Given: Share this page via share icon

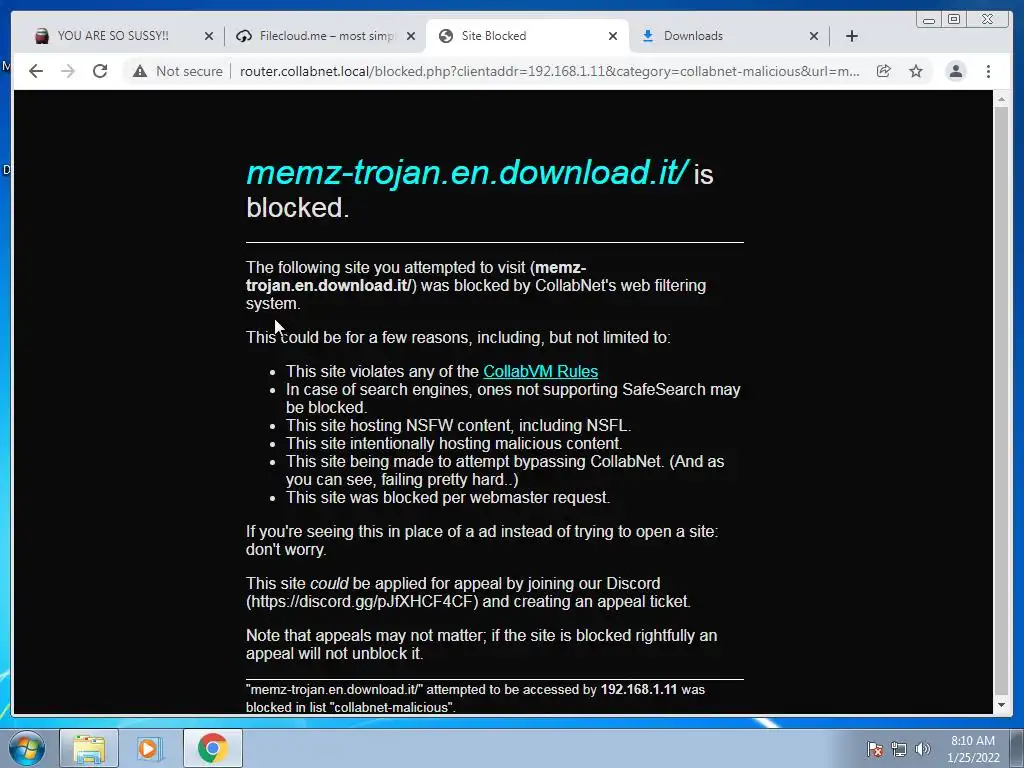Looking at the screenshot, I should 884,71.
